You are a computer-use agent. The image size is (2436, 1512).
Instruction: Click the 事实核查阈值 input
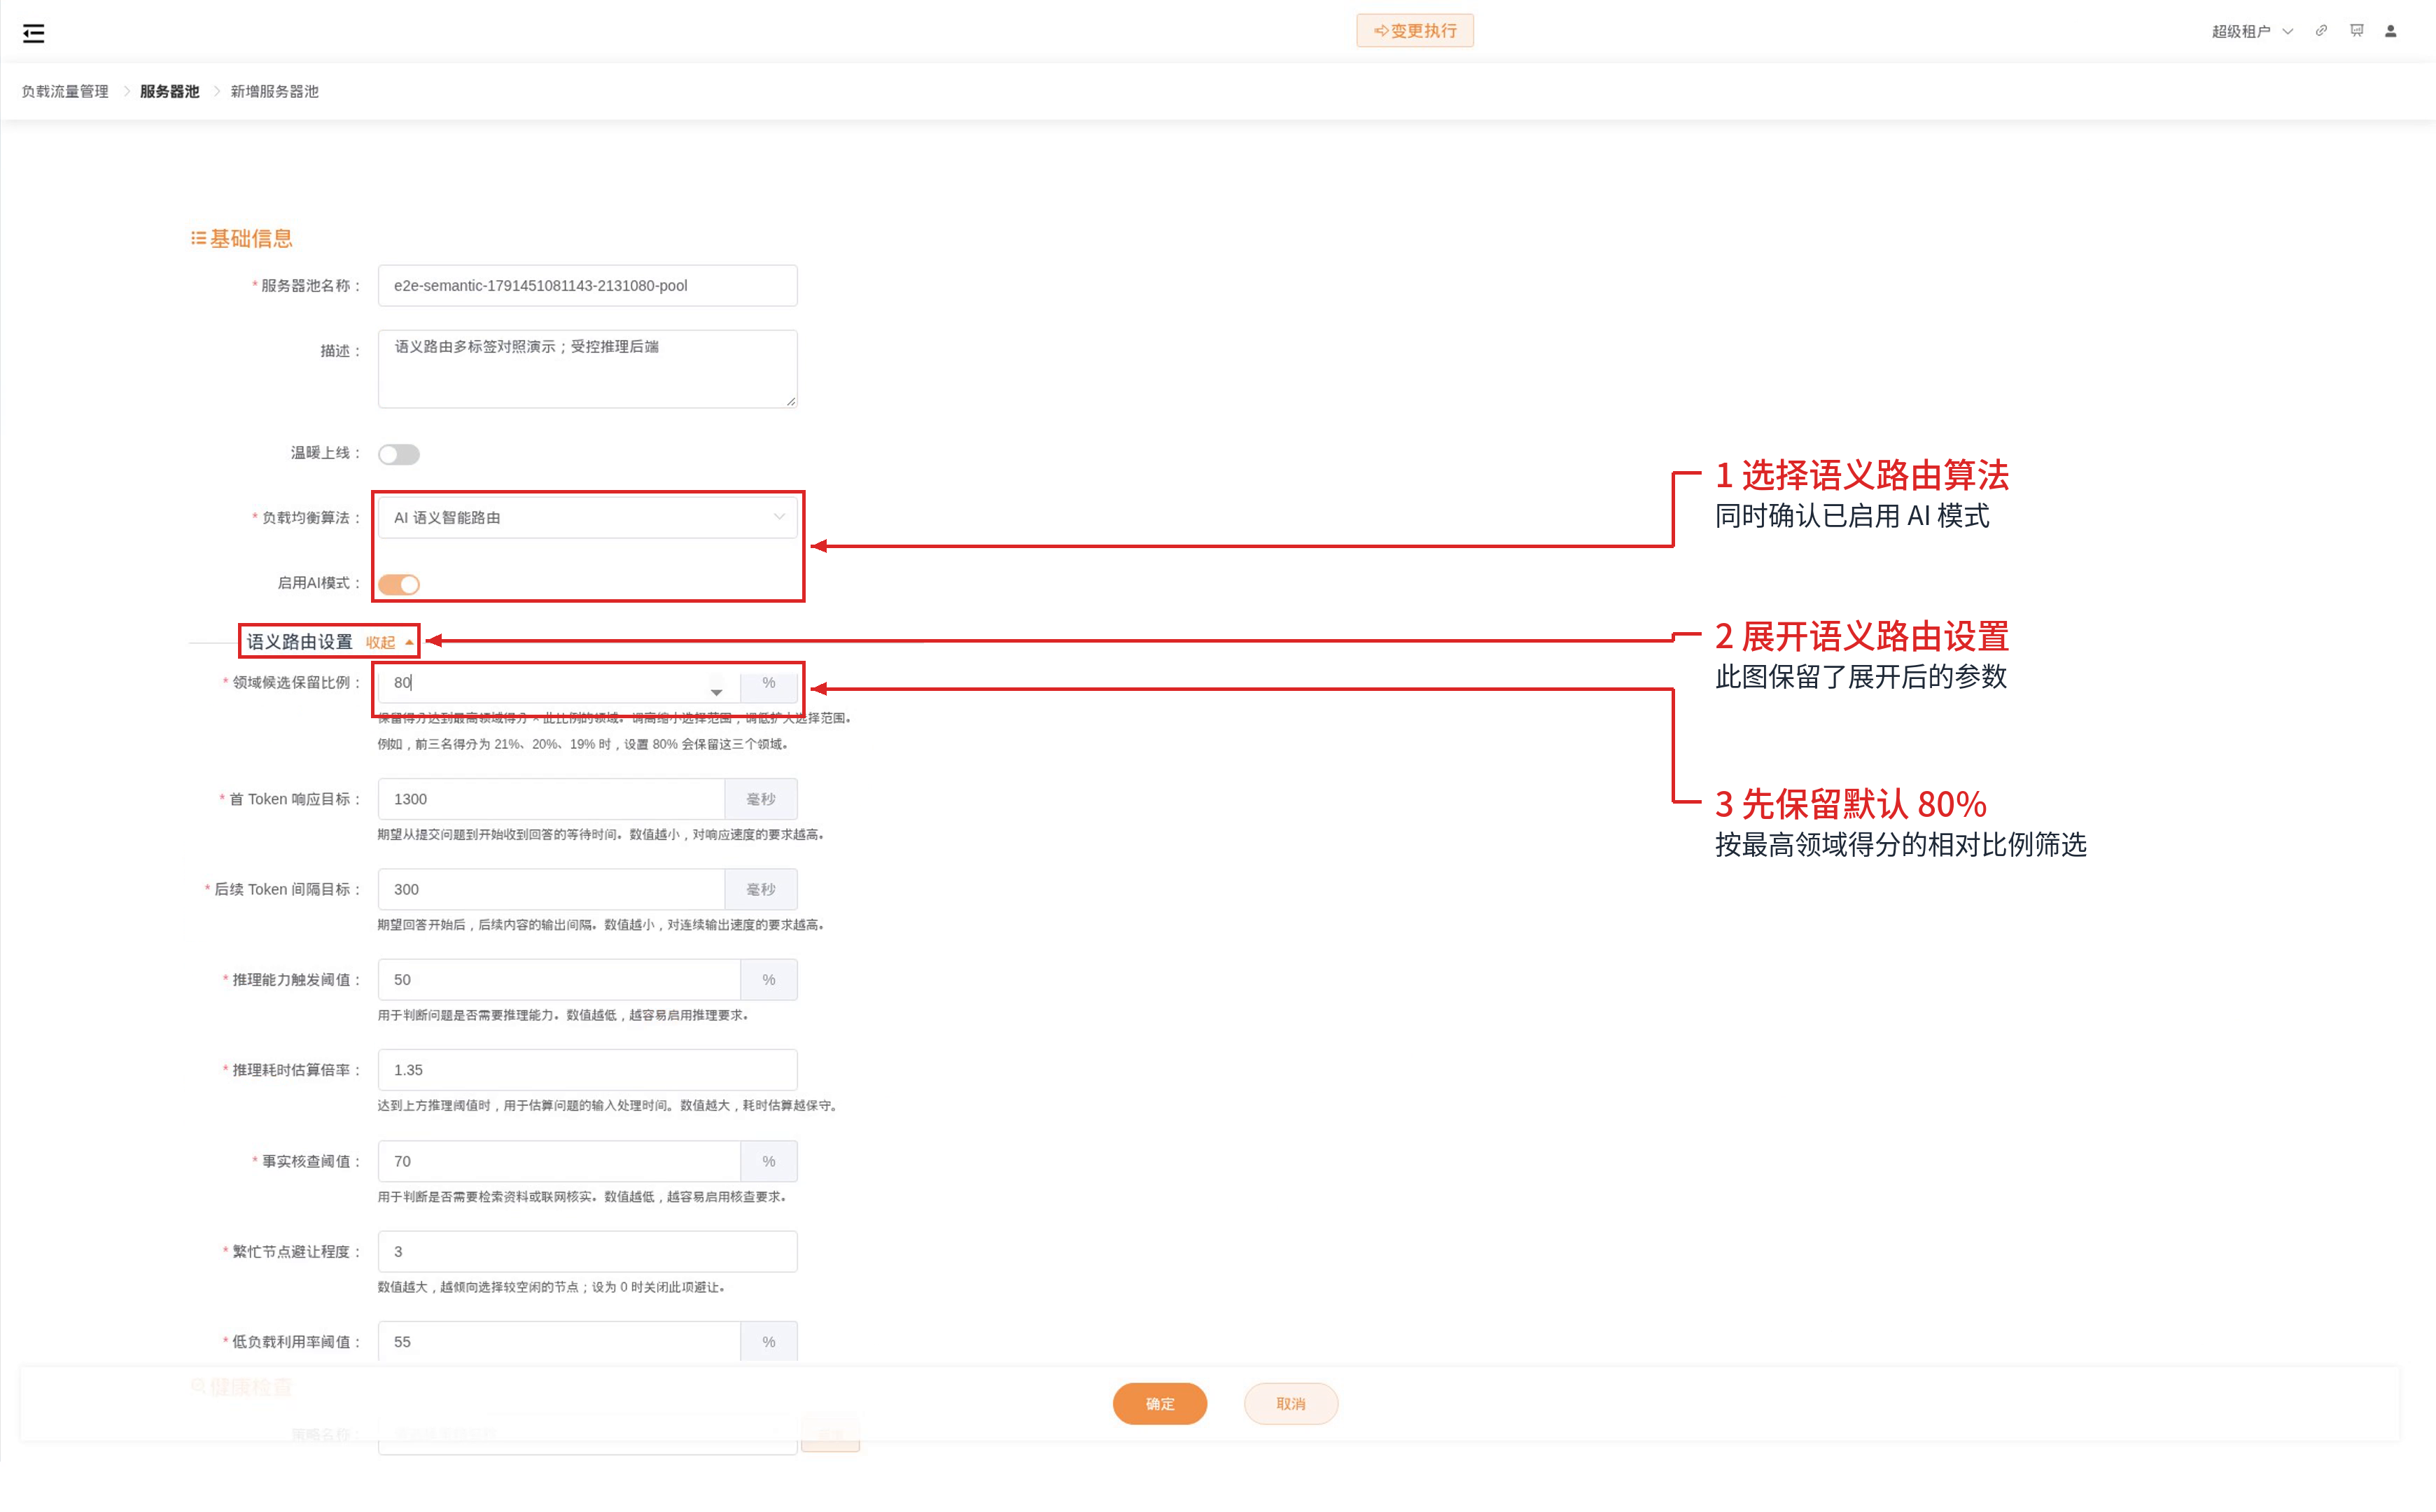pyautogui.click(x=559, y=1161)
